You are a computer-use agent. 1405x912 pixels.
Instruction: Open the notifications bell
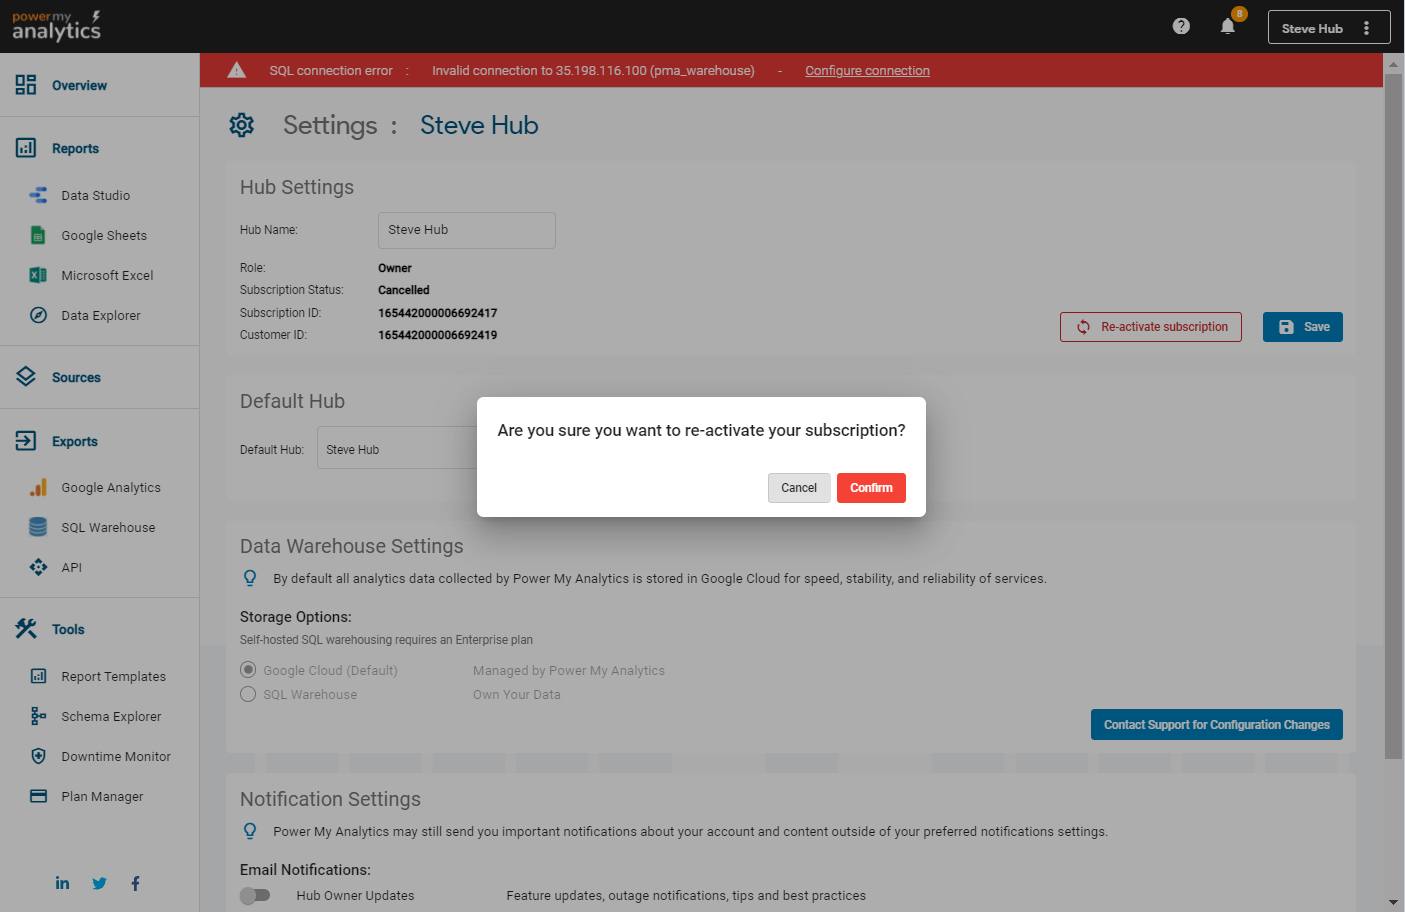click(x=1228, y=27)
